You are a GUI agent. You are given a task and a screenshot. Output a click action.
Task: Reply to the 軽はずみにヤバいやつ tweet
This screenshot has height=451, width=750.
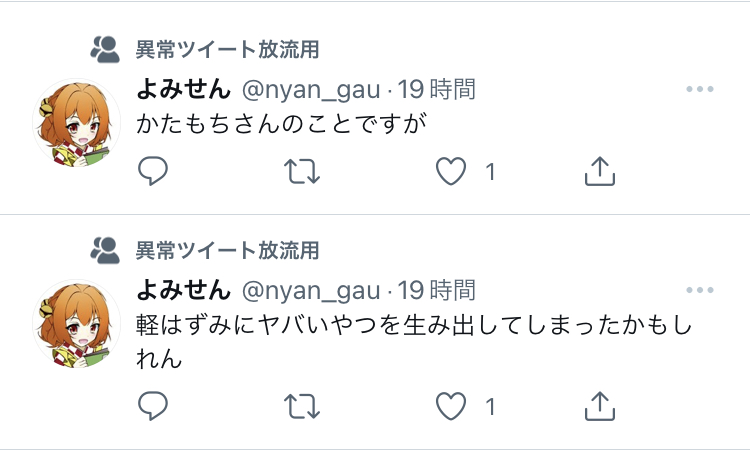tap(152, 406)
